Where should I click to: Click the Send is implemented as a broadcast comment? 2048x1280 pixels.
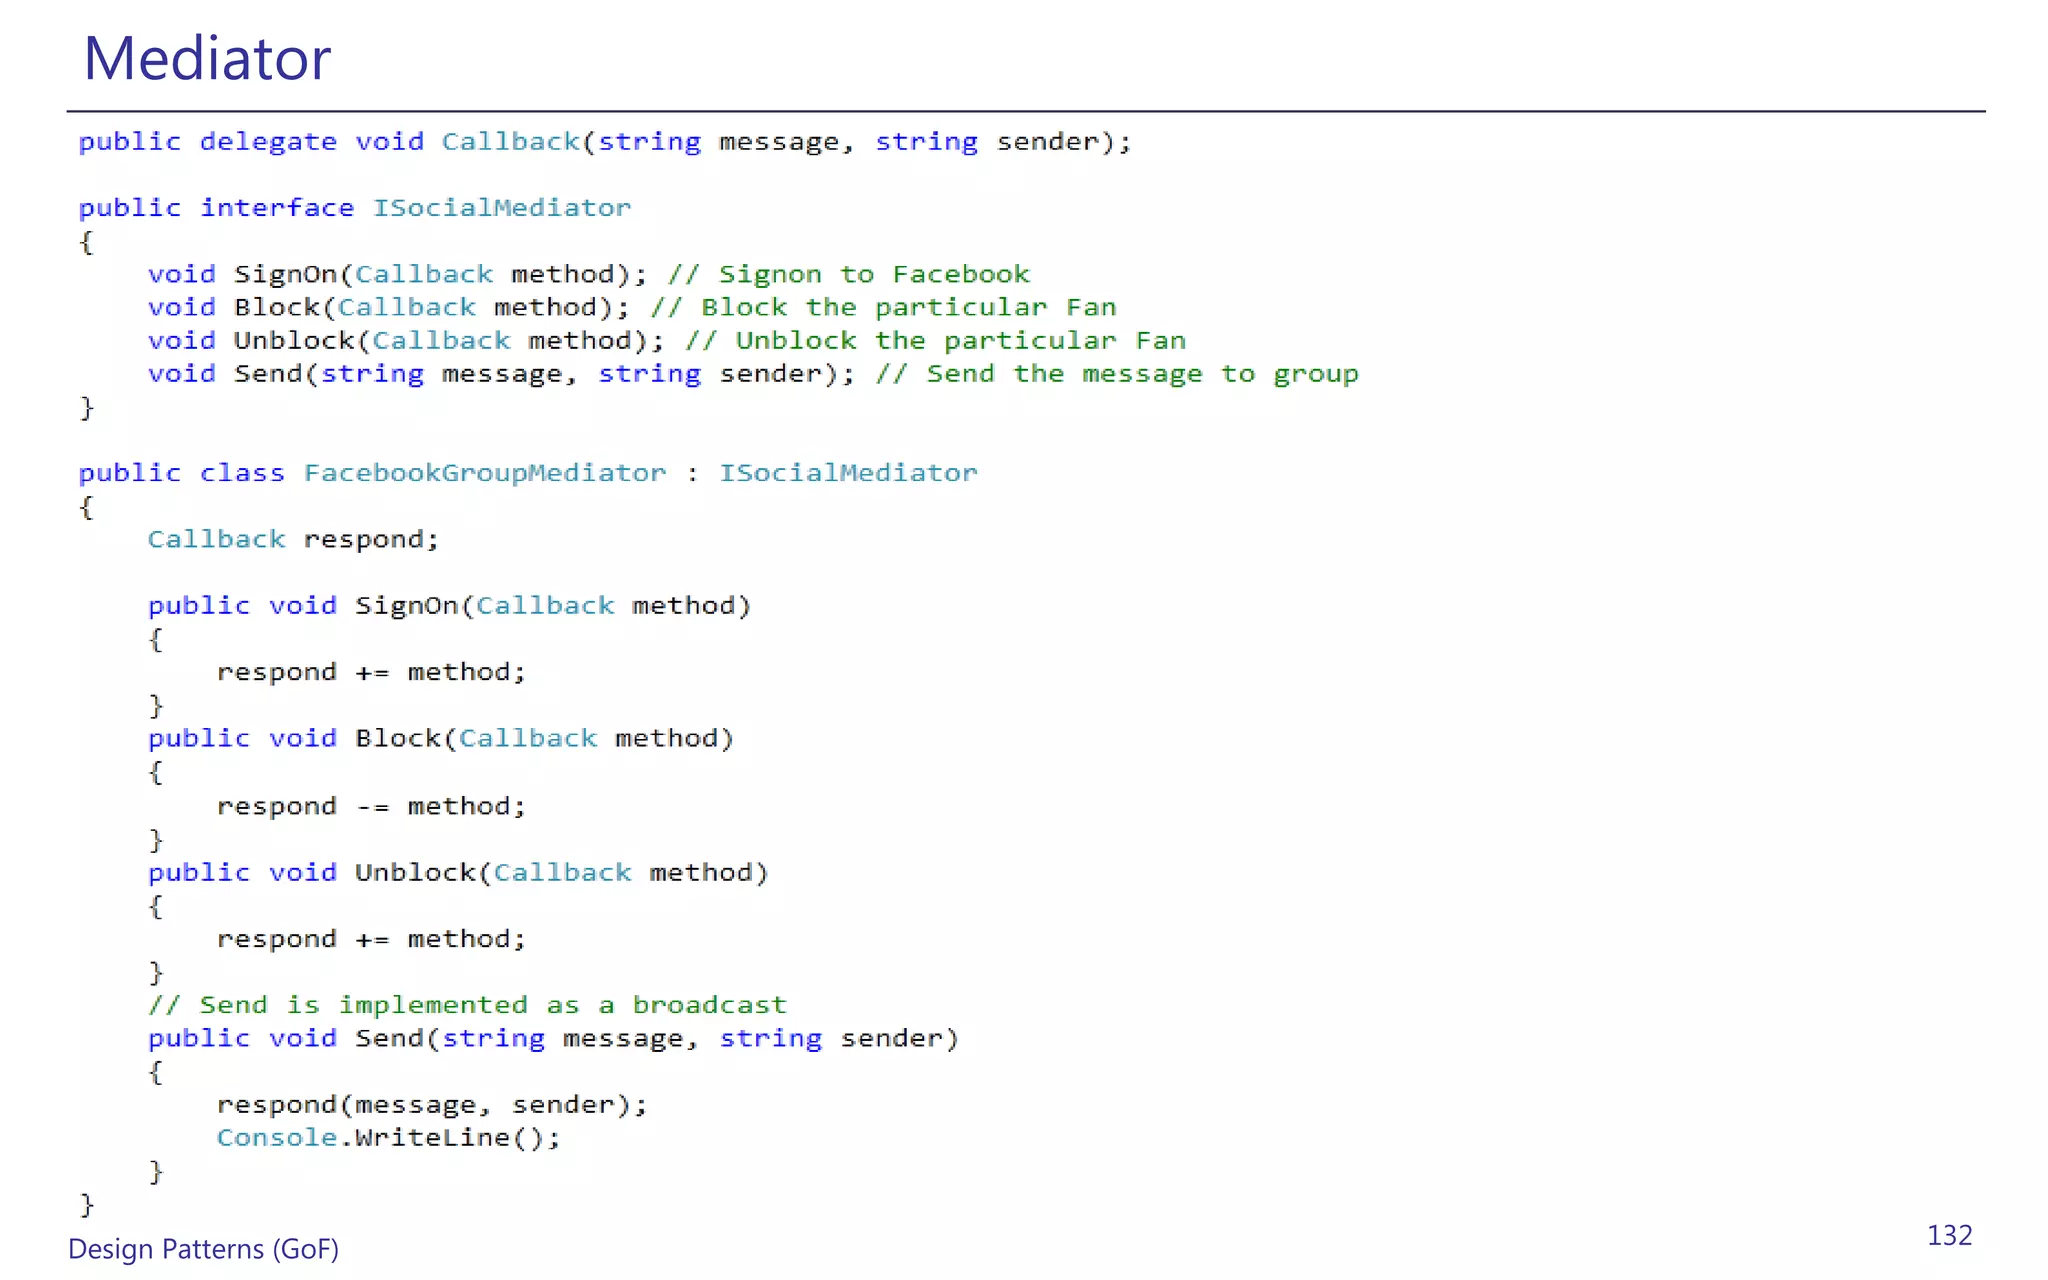(467, 1005)
